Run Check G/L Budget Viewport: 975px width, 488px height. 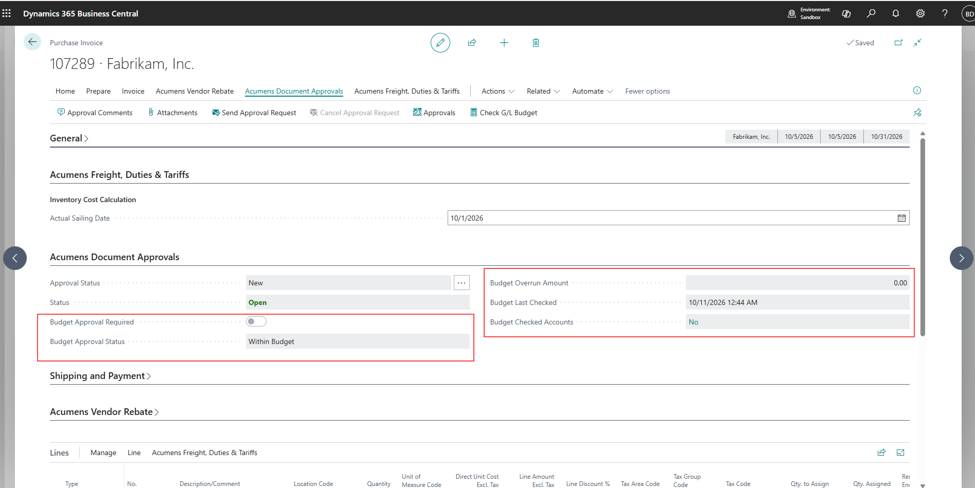[504, 113]
